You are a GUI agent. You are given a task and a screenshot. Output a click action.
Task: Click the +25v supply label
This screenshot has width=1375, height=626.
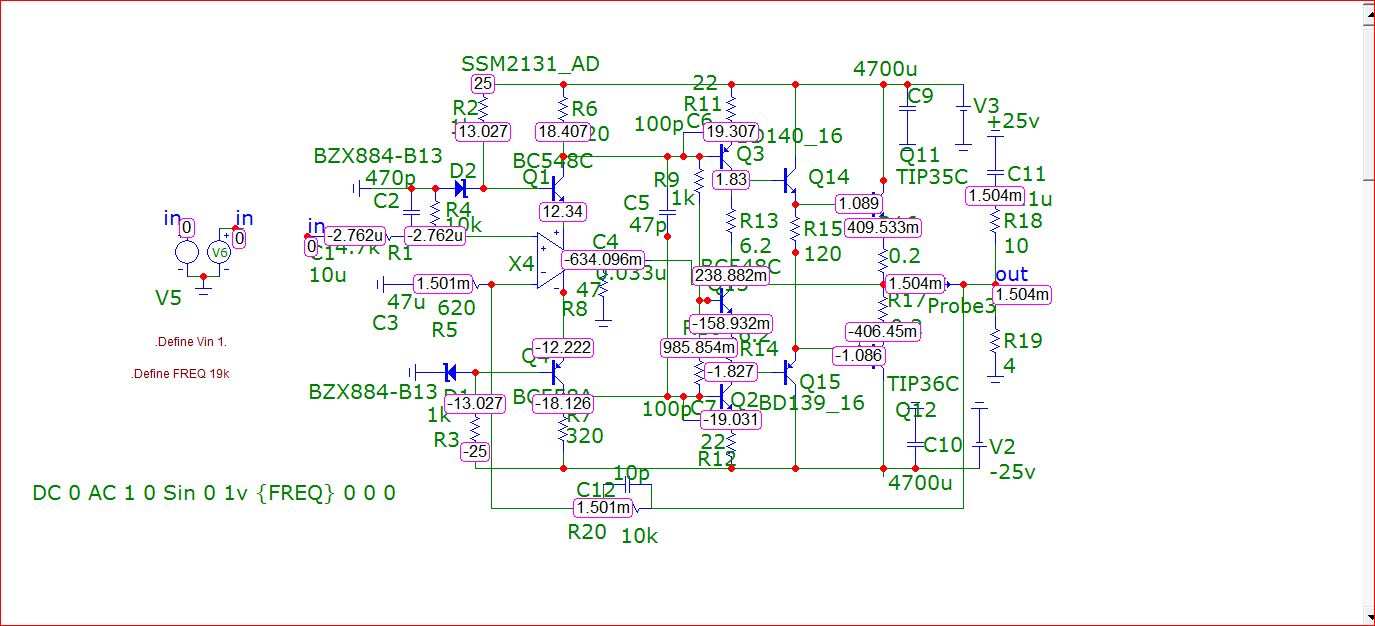point(1012,121)
